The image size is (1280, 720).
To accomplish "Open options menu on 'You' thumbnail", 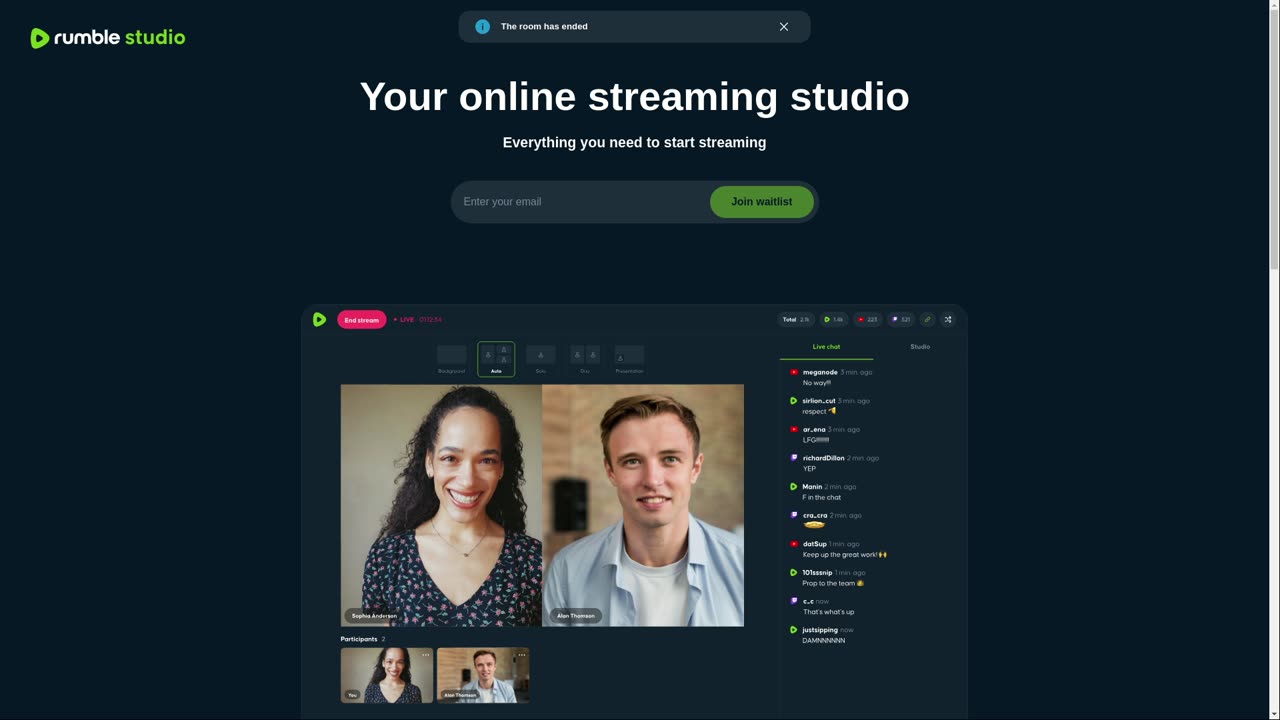I will 425,655.
